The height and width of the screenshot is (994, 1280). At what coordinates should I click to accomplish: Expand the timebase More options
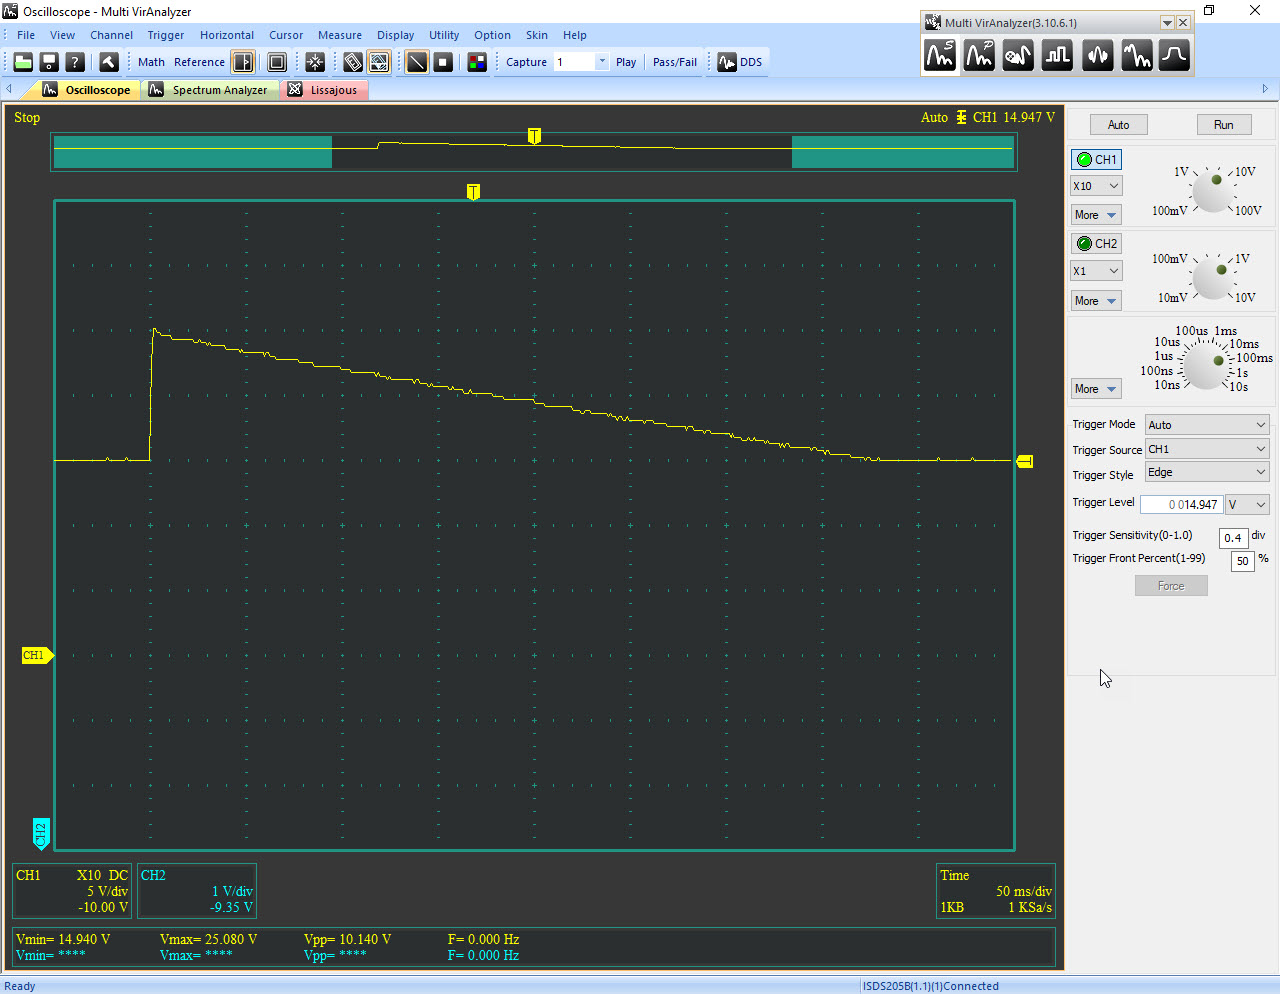[x=1096, y=389]
